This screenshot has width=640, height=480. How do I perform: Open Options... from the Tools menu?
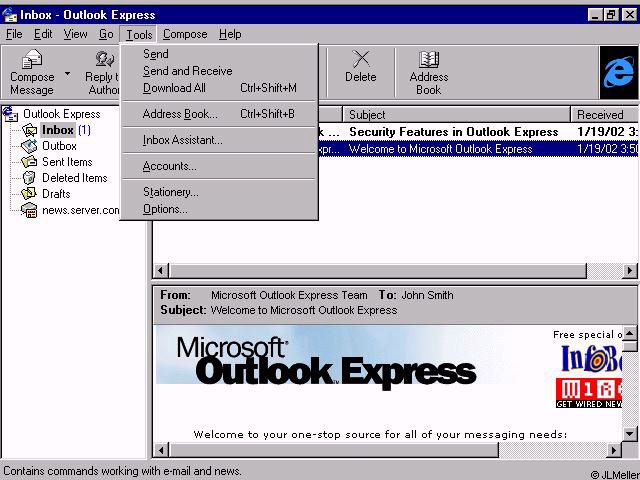click(219, 209)
